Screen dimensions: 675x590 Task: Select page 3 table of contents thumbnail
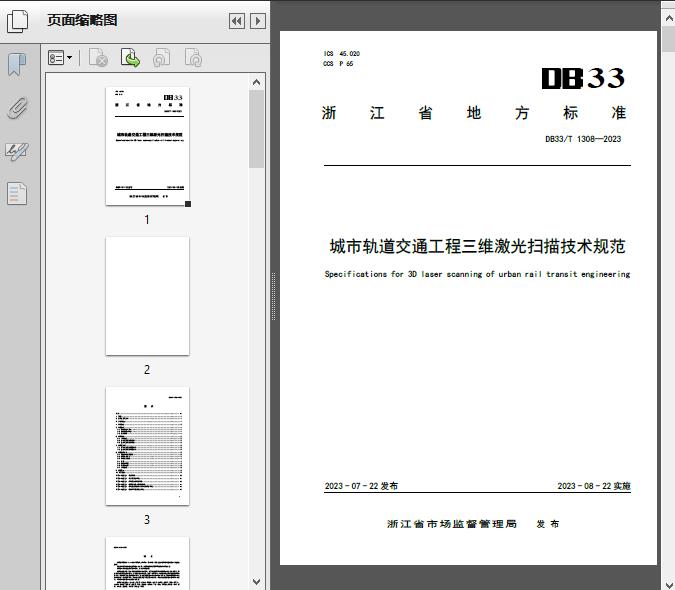pos(147,446)
